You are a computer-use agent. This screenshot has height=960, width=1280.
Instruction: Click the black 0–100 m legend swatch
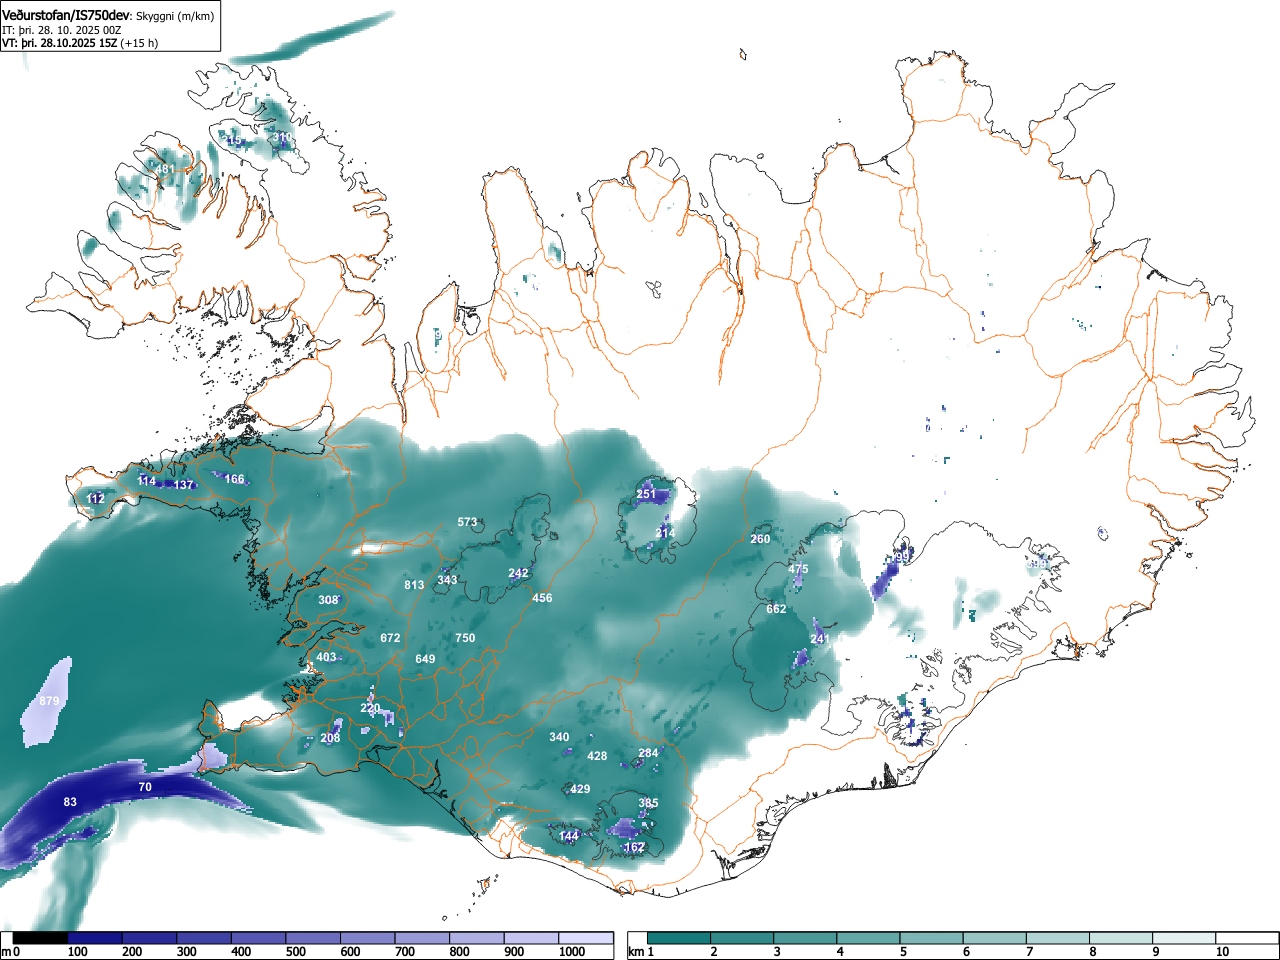coord(41,938)
